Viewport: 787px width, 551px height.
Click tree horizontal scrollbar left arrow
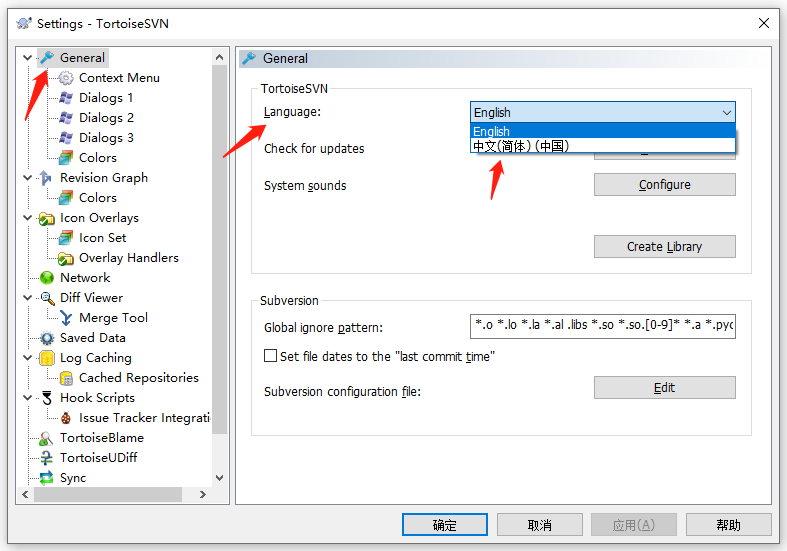pyautogui.click(x=25, y=494)
